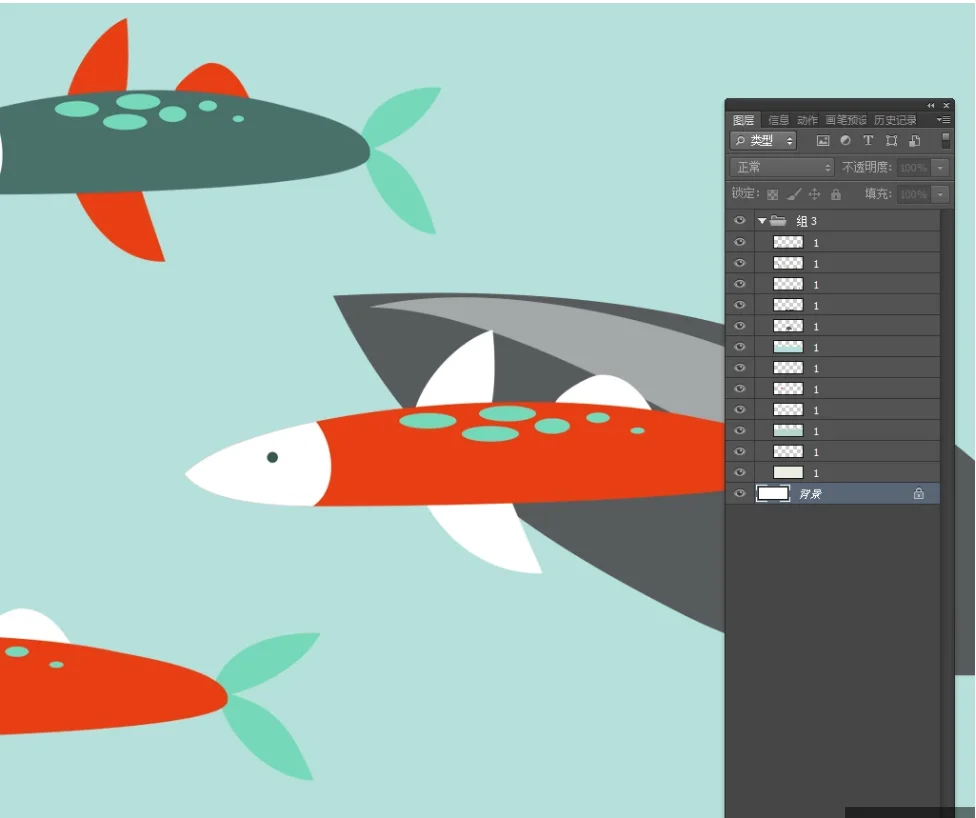Hide layer with beige thumbnail via eye

(739, 472)
